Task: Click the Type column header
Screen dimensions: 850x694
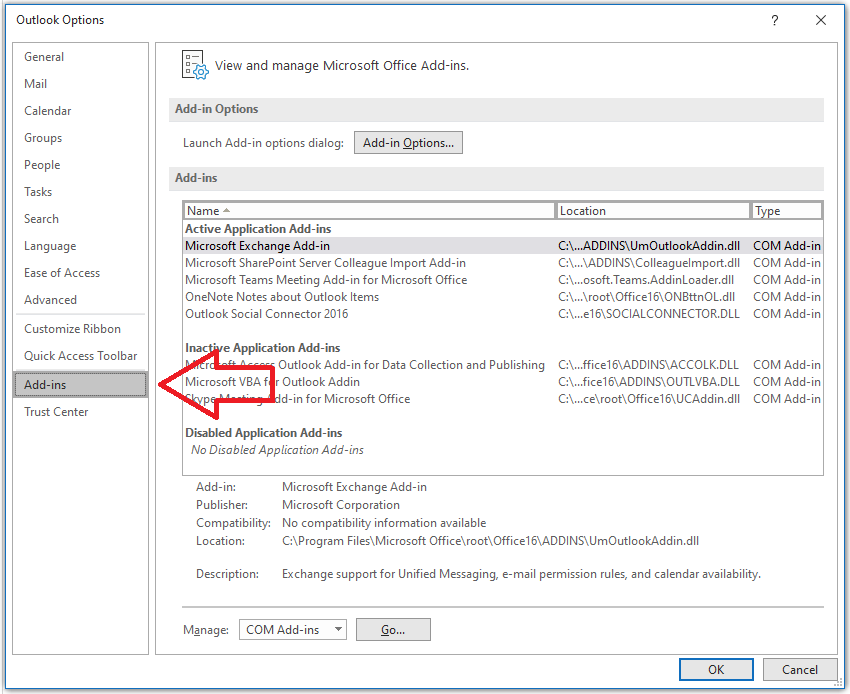Action: click(x=786, y=211)
